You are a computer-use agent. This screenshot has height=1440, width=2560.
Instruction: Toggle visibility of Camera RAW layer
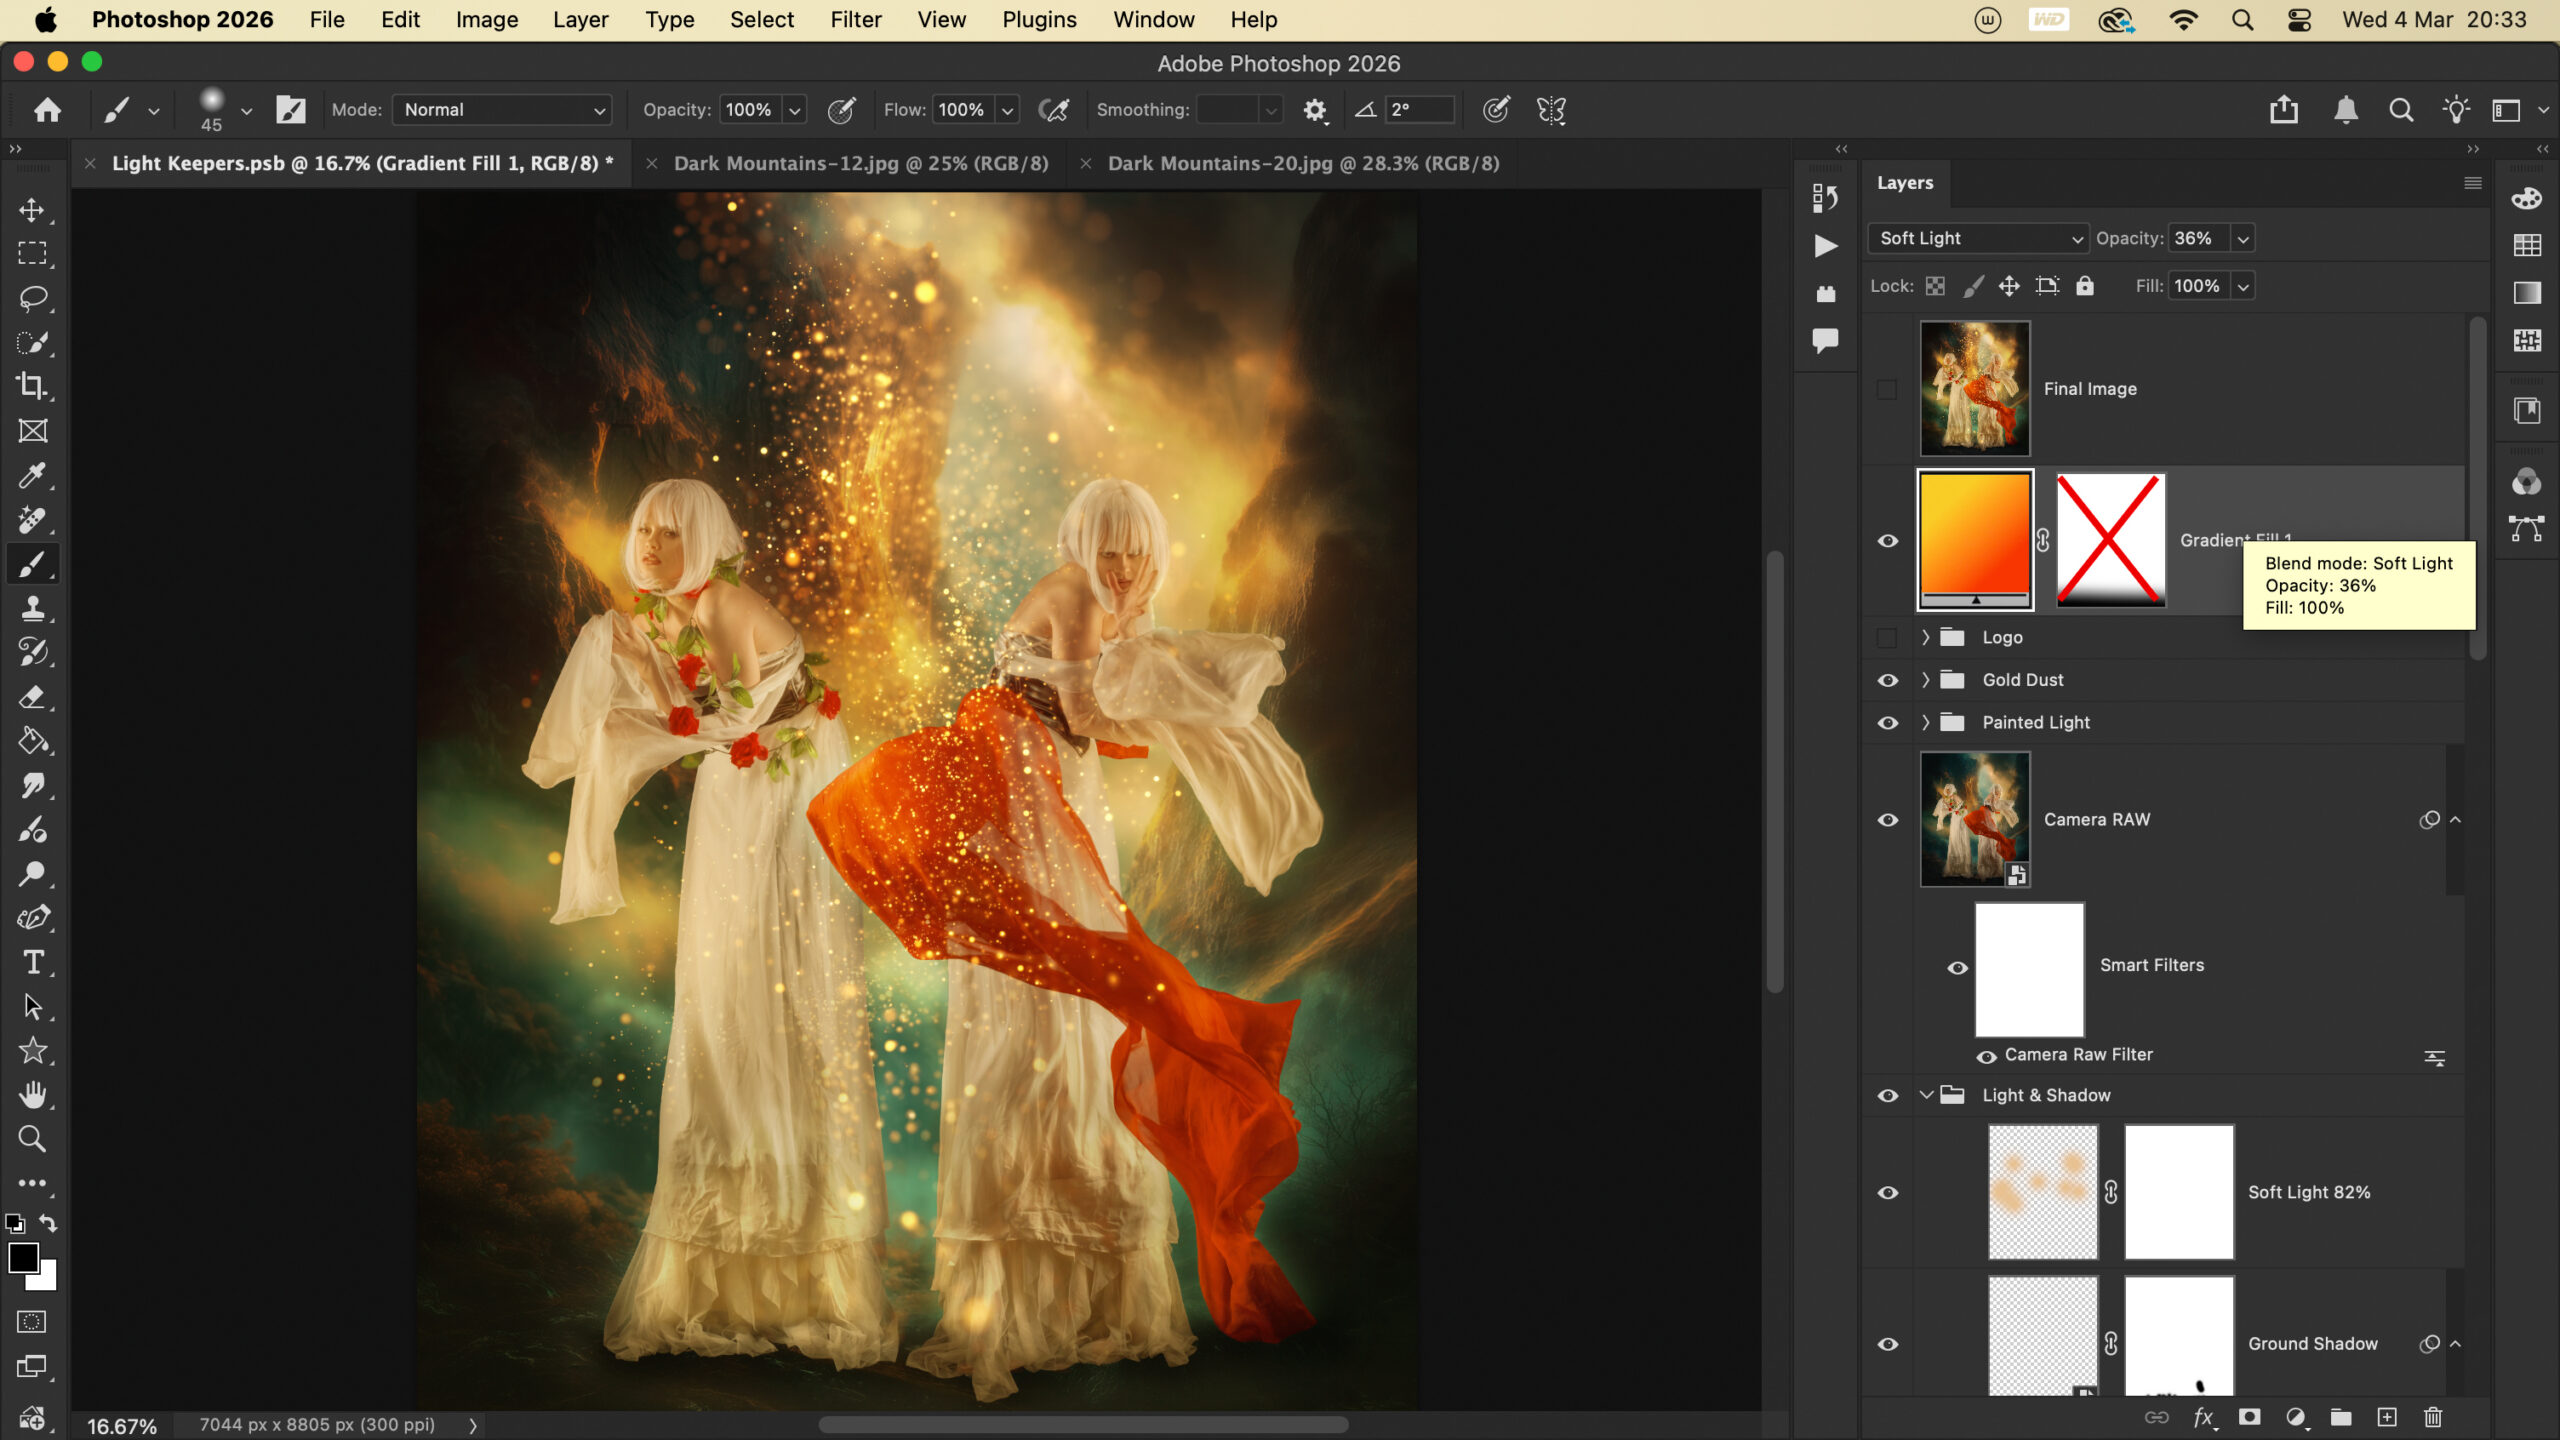pos(1887,820)
